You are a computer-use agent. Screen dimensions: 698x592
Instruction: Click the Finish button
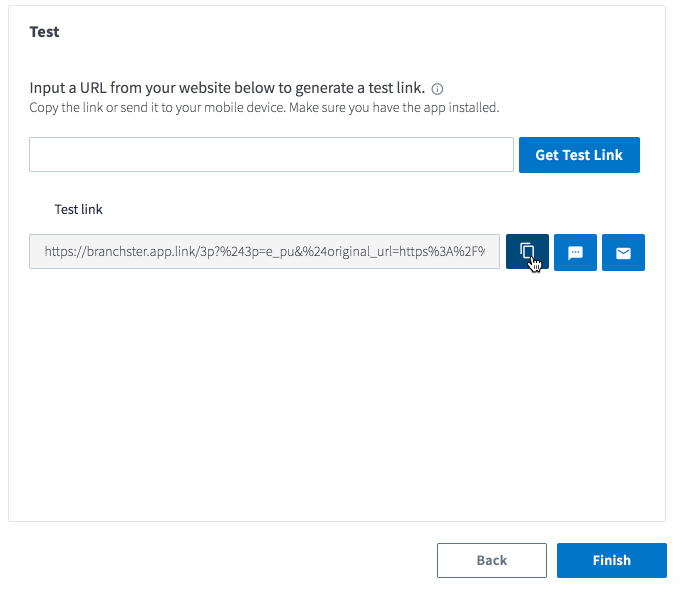(x=612, y=560)
